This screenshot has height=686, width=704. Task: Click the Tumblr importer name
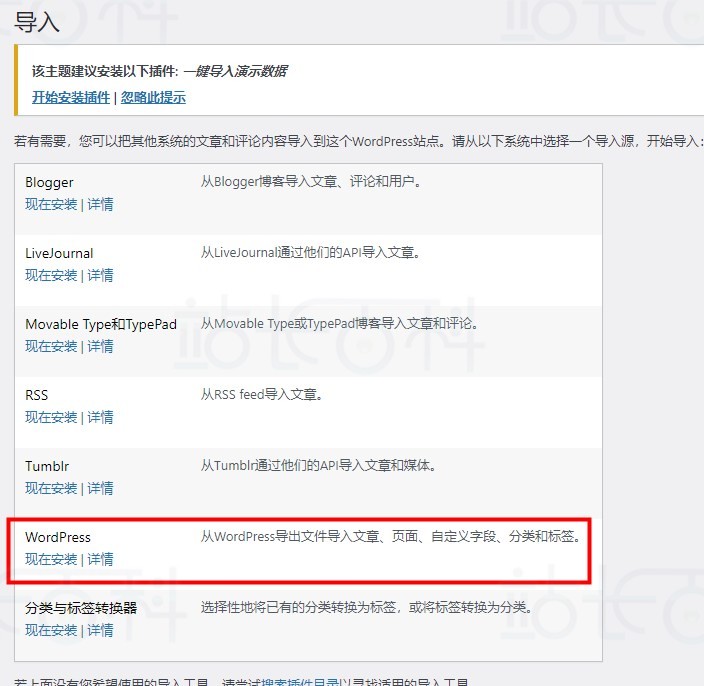(x=47, y=466)
